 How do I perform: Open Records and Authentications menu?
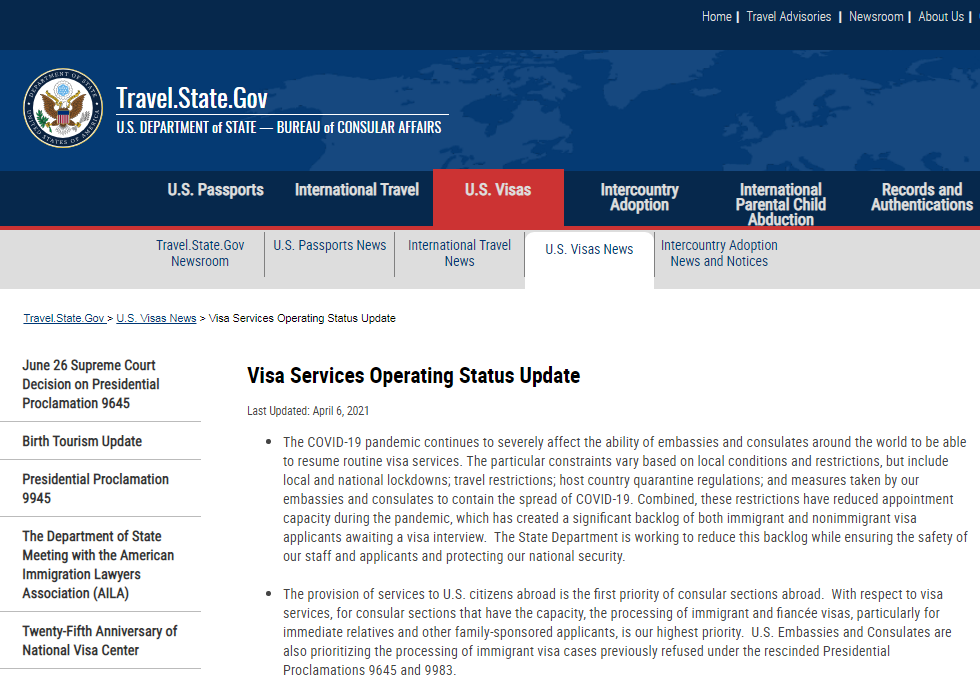click(922, 198)
